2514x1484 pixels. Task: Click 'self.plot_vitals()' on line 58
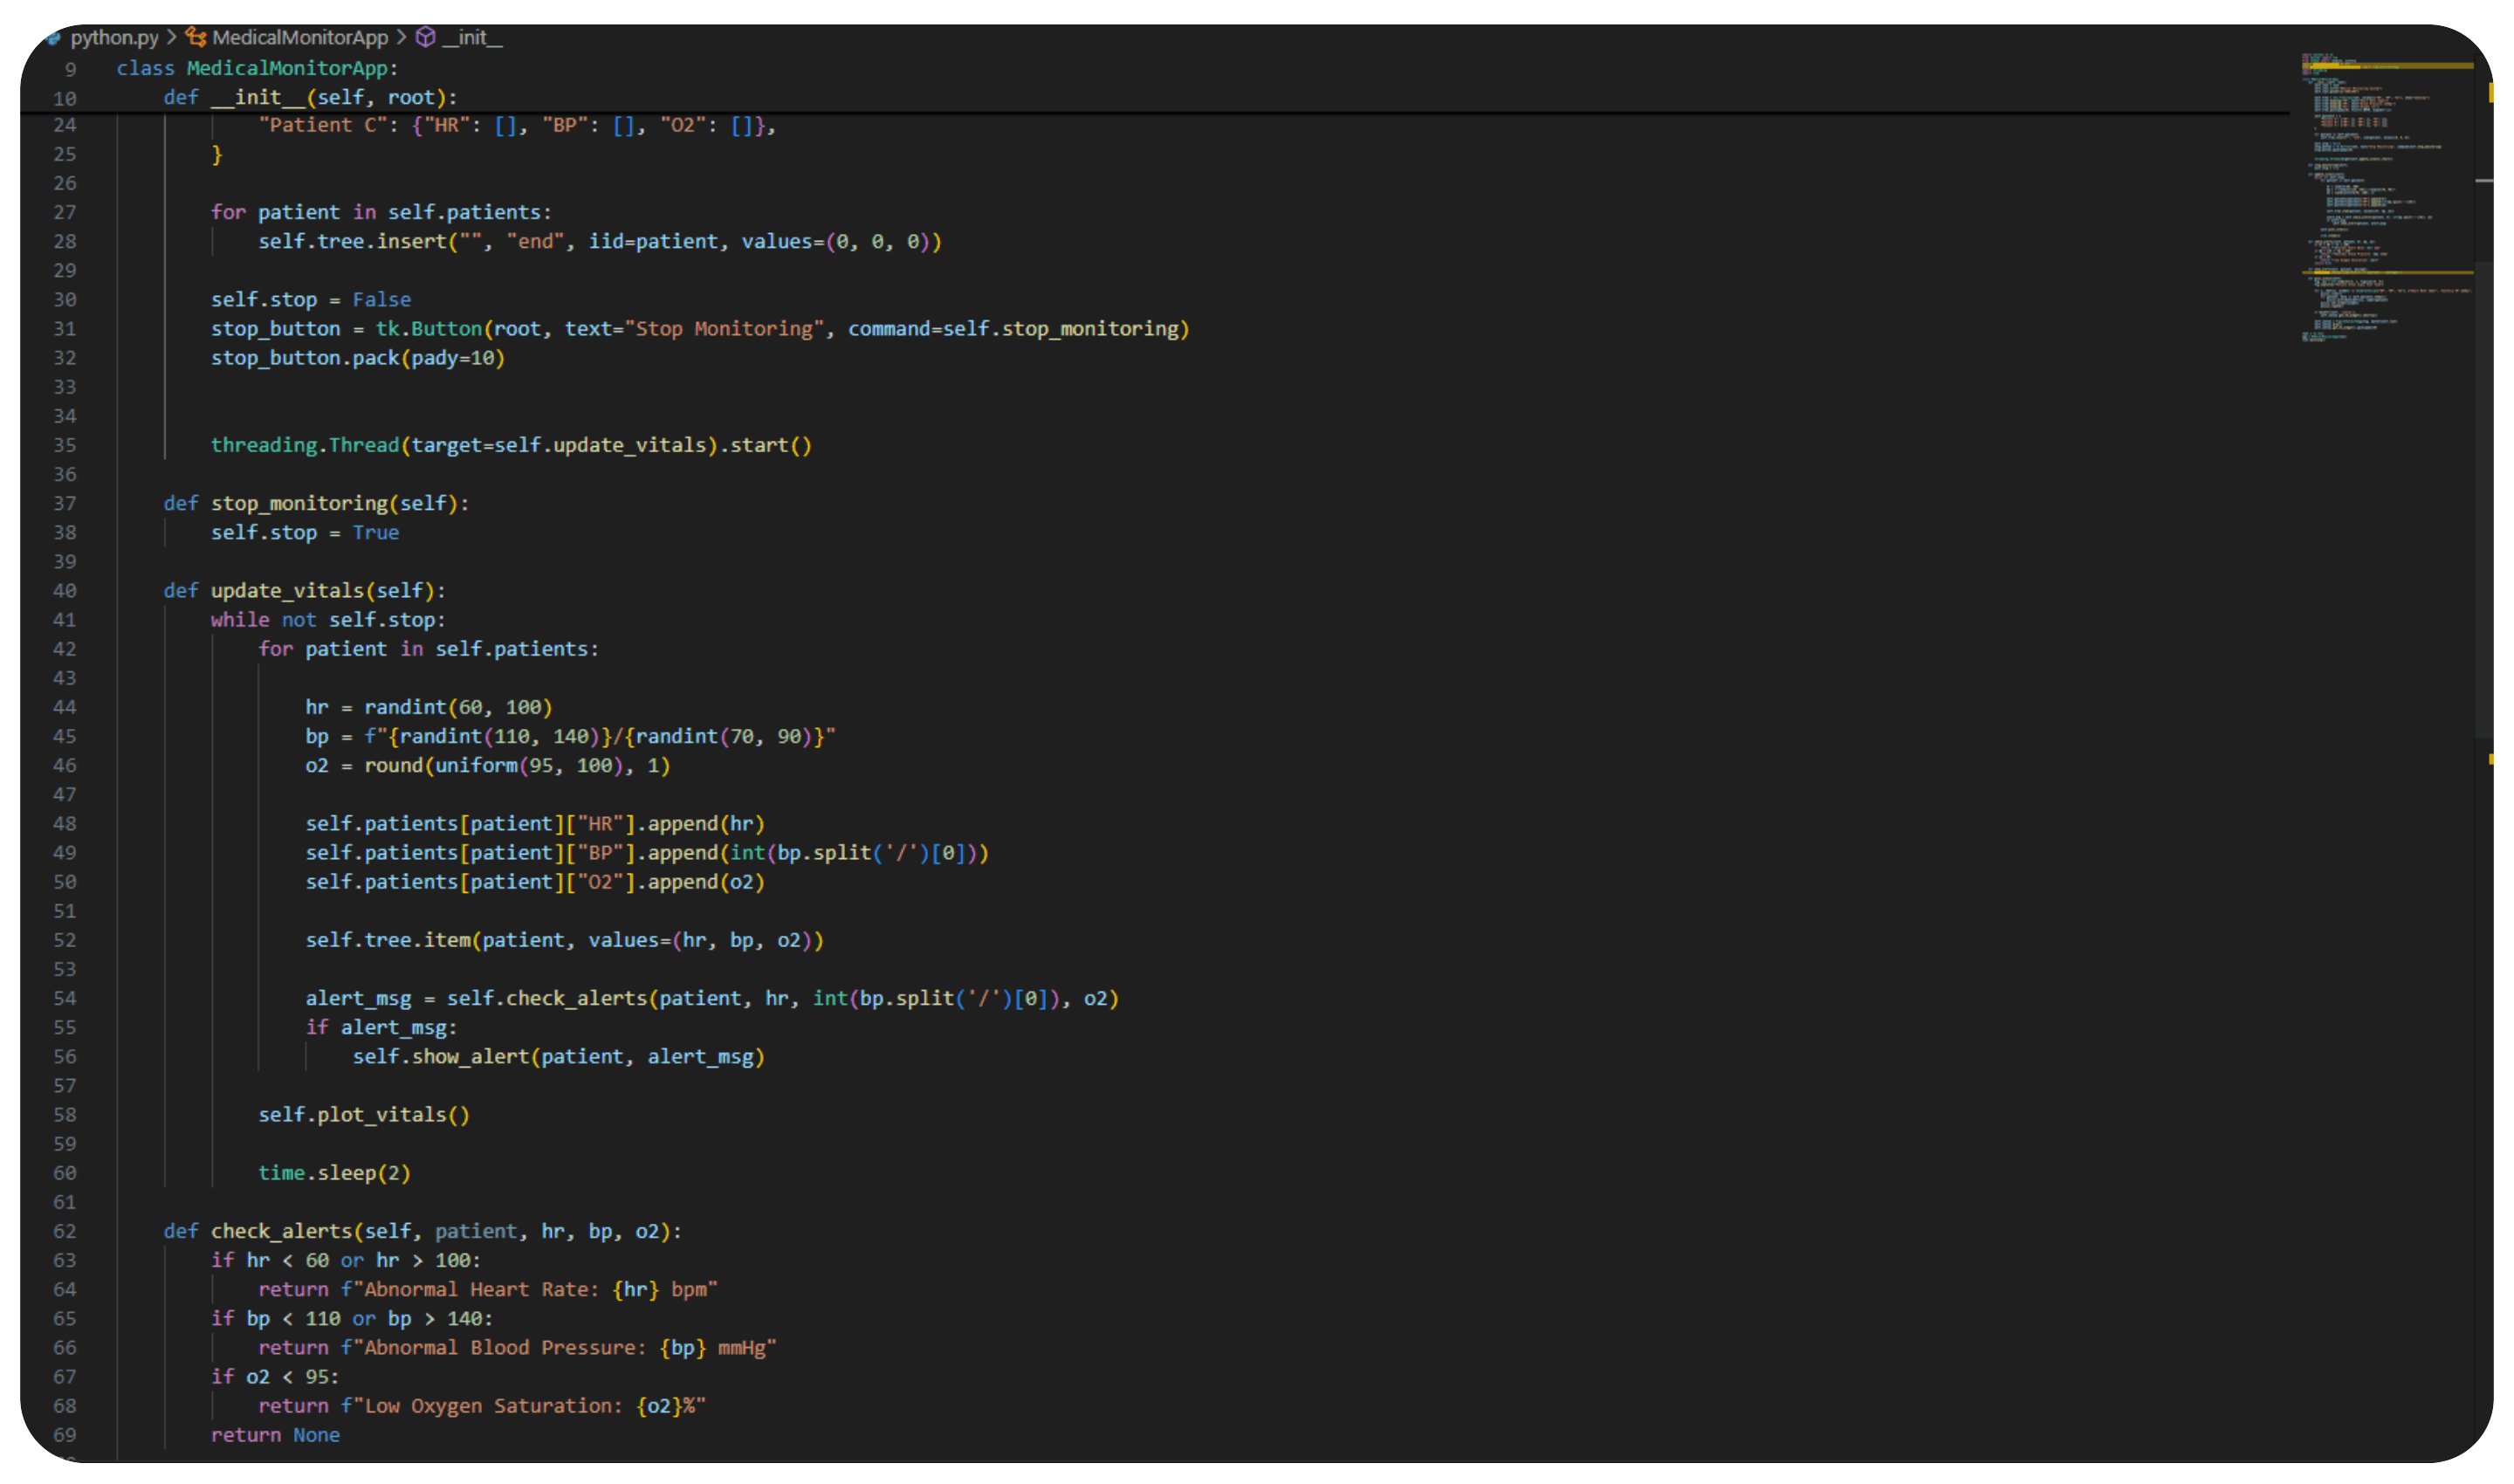[x=364, y=1115]
